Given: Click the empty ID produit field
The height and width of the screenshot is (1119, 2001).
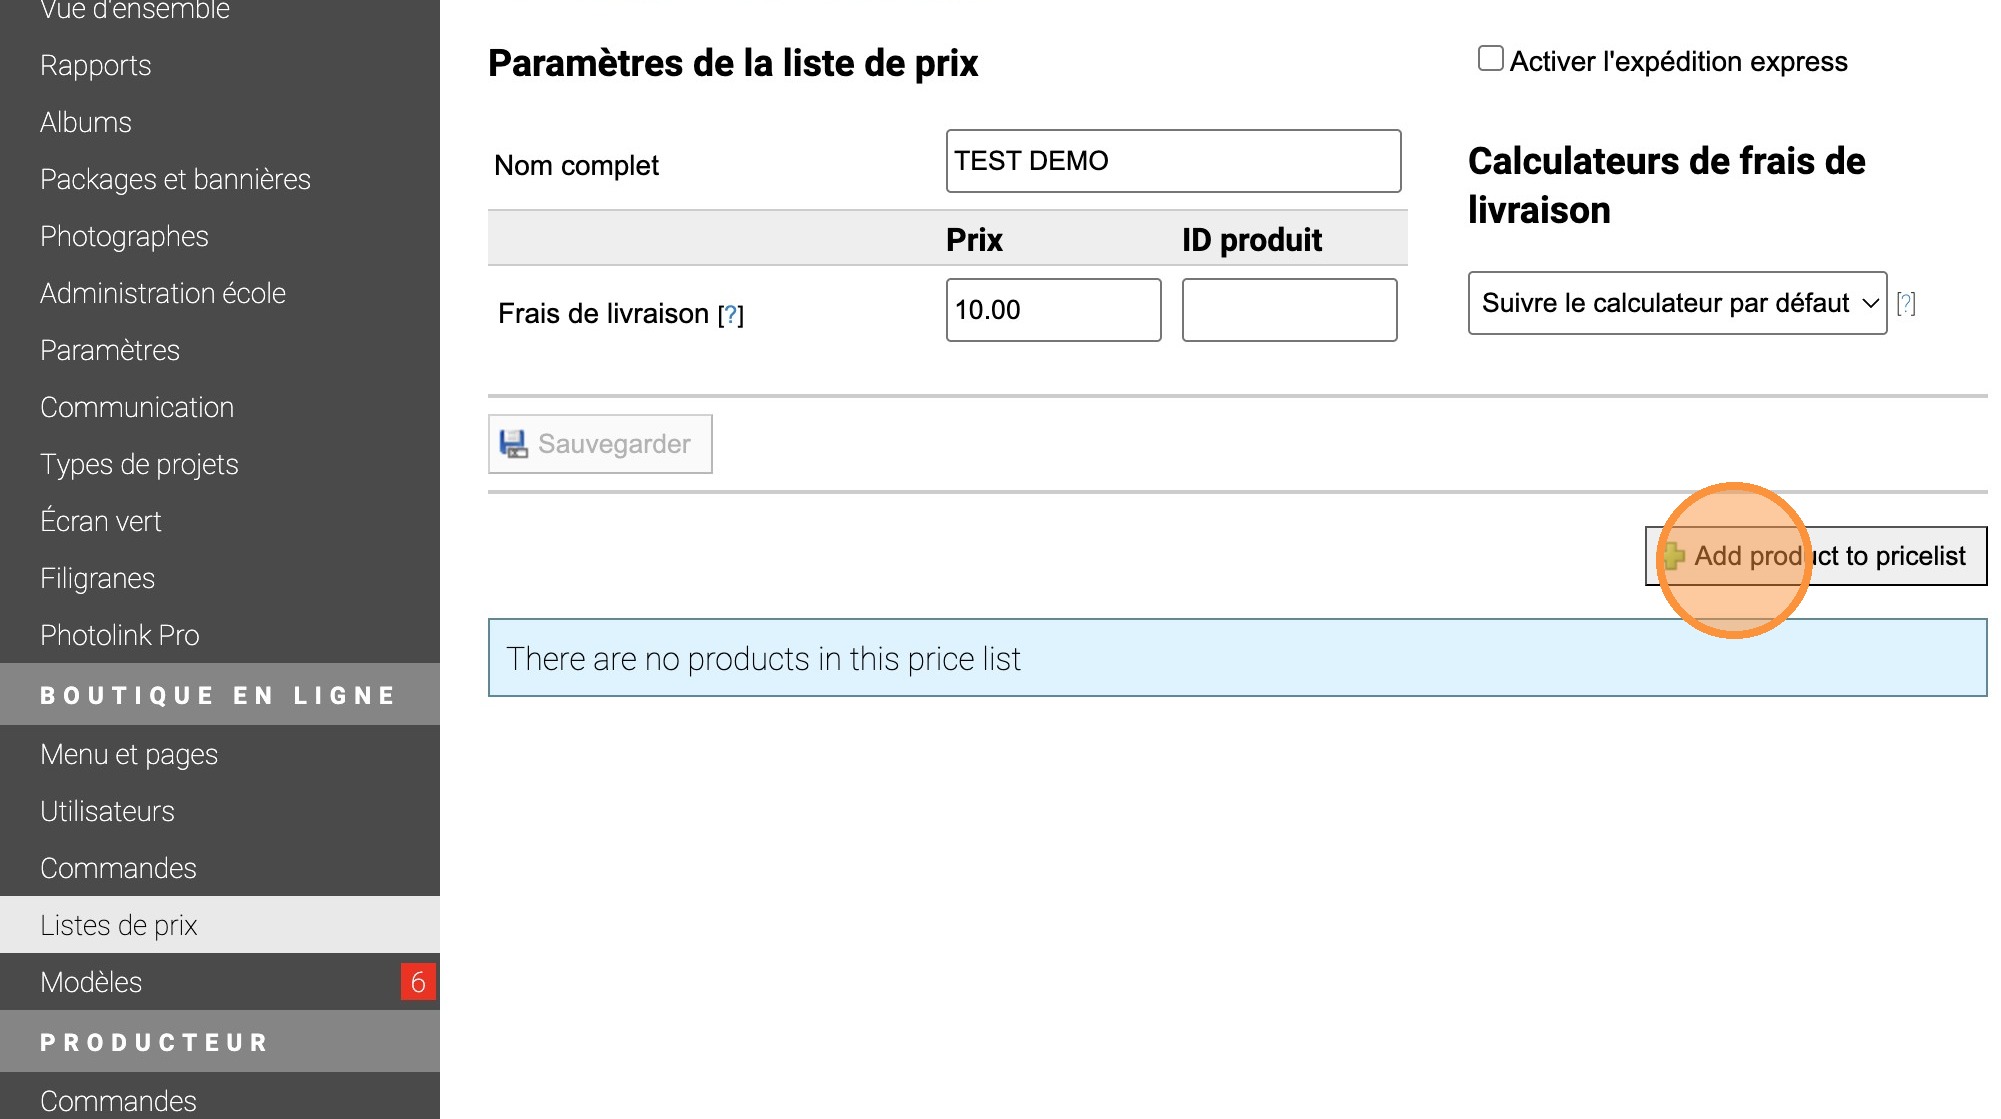Looking at the screenshot, I should pyautogui.click(x=1288, y=310).
